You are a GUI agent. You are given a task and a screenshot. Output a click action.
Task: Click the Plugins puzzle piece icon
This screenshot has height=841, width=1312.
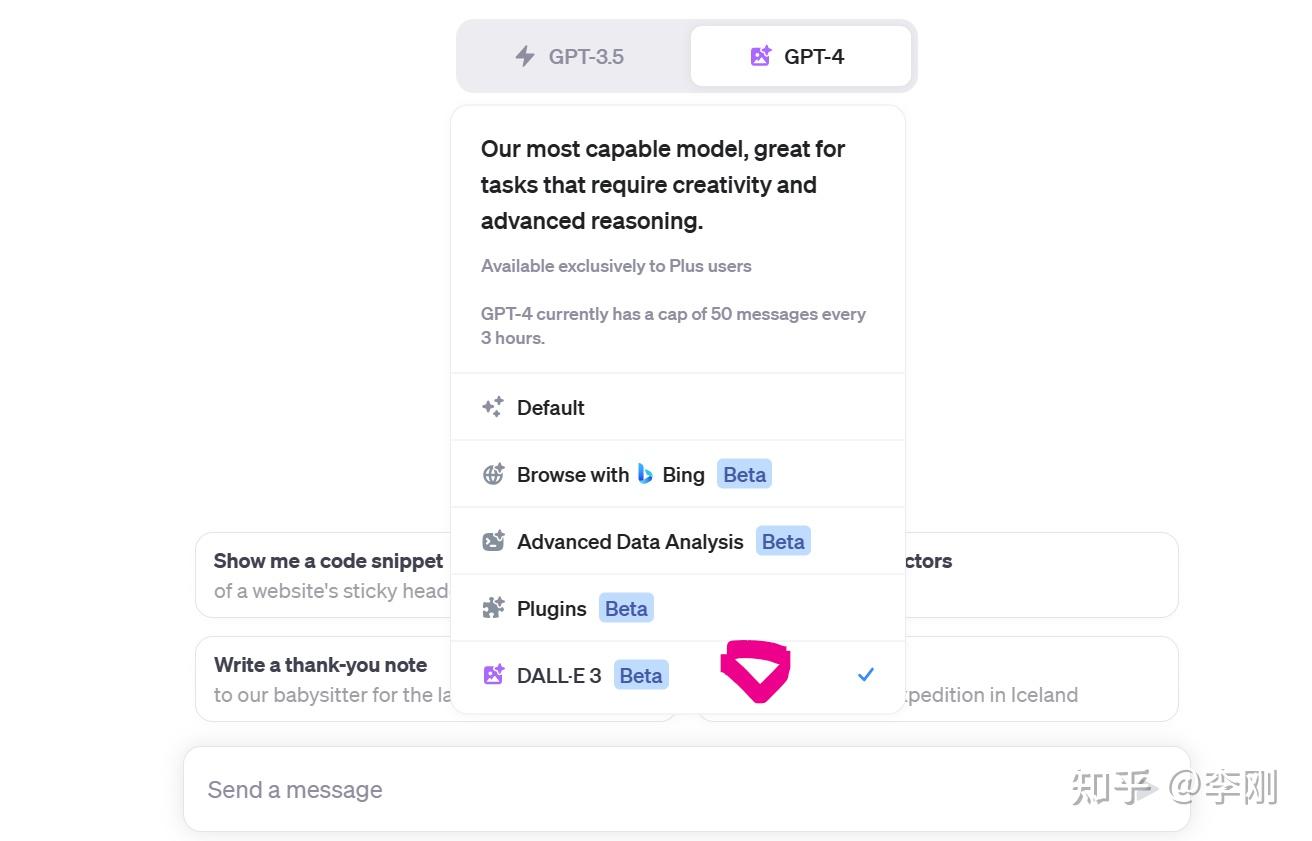pos(493,608)
